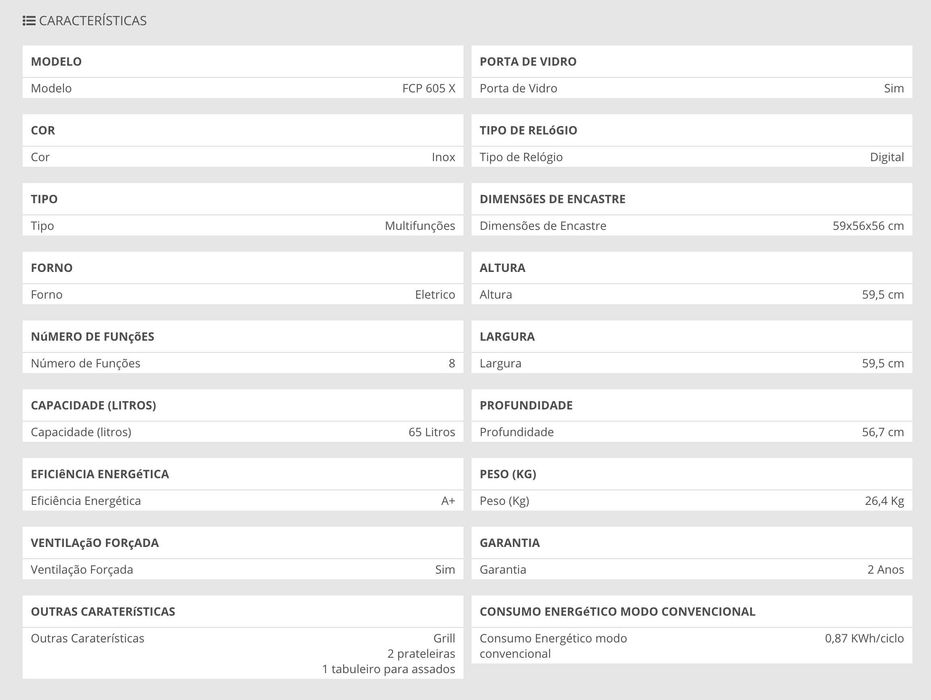
Task: Click the FCP 605 X model value
Action: 428,88
